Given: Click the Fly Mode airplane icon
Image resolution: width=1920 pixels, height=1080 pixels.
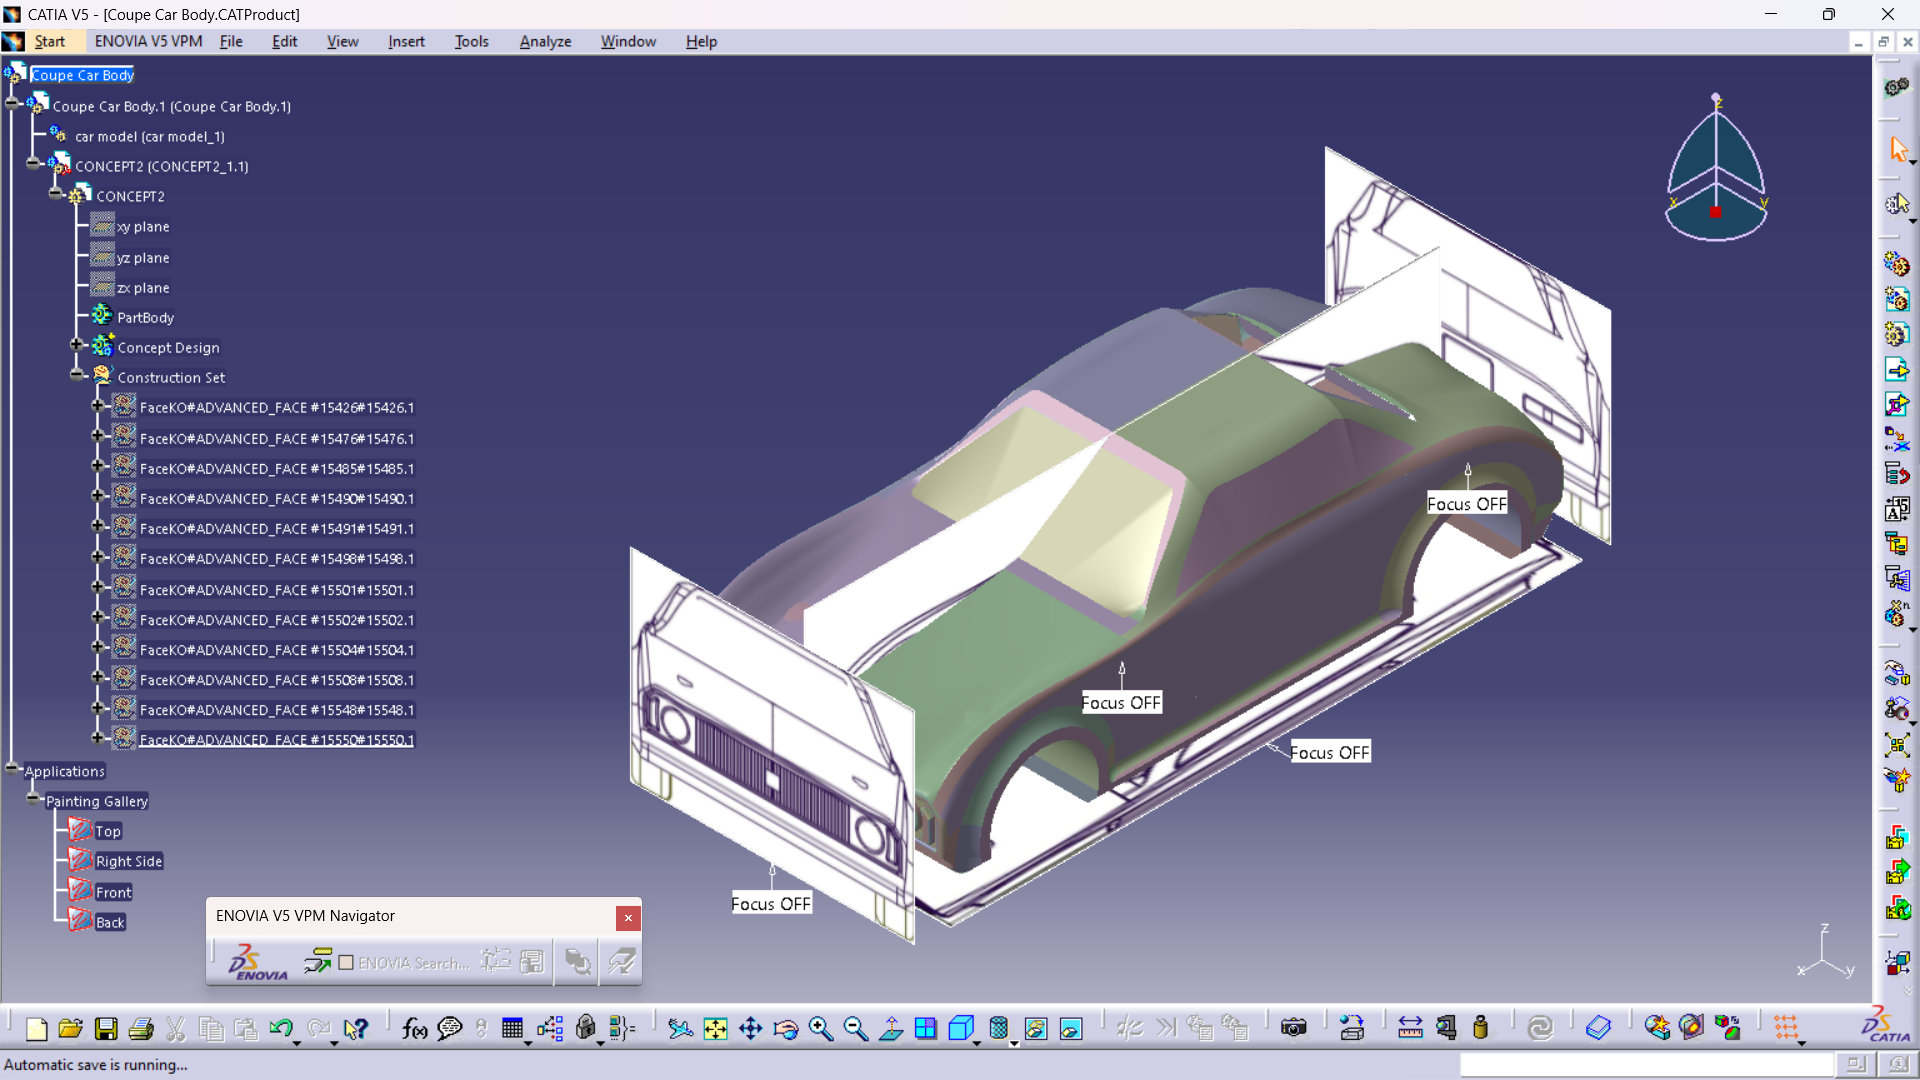Looking at the screenshot, I should point(680,1028).
